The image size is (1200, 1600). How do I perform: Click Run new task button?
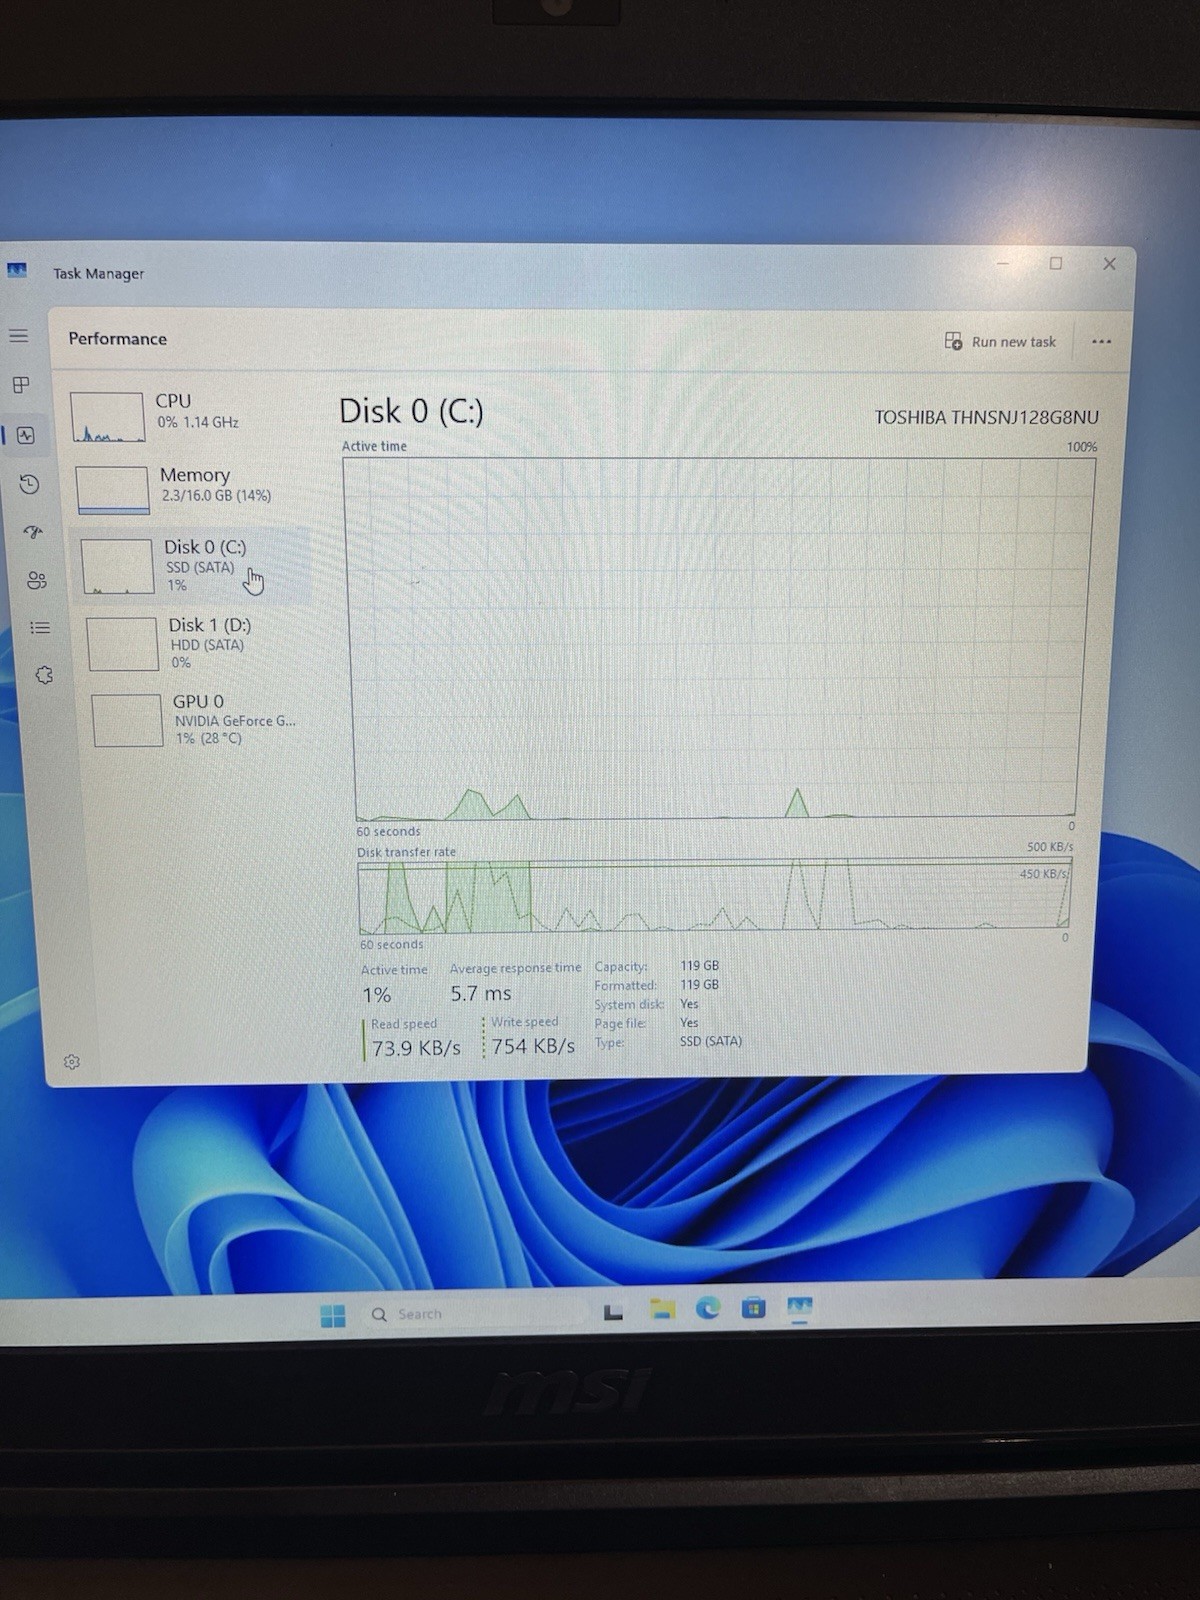pos(1000,342)
